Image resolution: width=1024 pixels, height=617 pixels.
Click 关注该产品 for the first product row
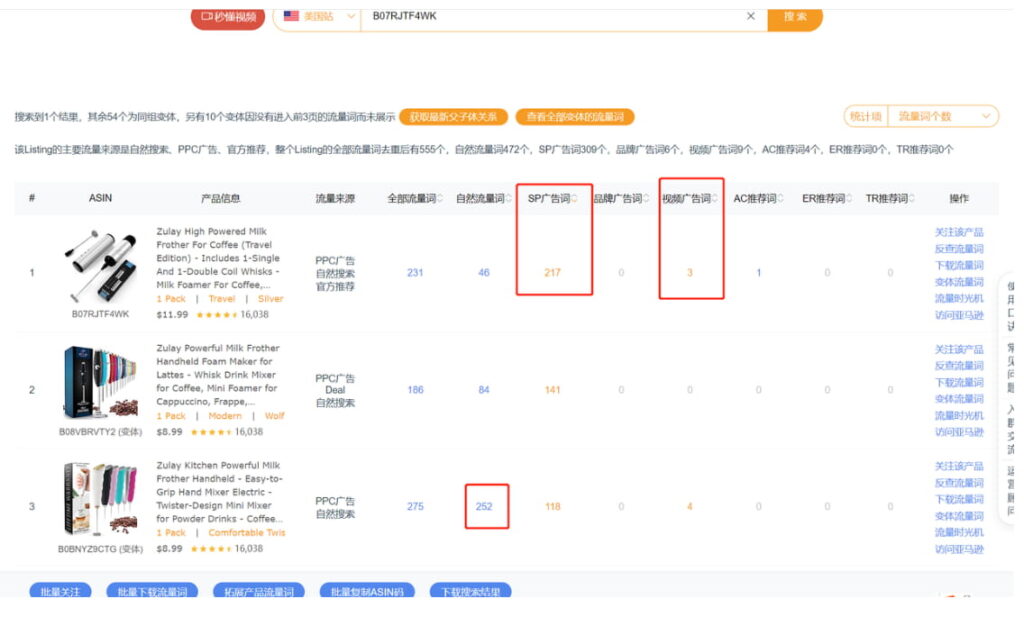[958, 233]
